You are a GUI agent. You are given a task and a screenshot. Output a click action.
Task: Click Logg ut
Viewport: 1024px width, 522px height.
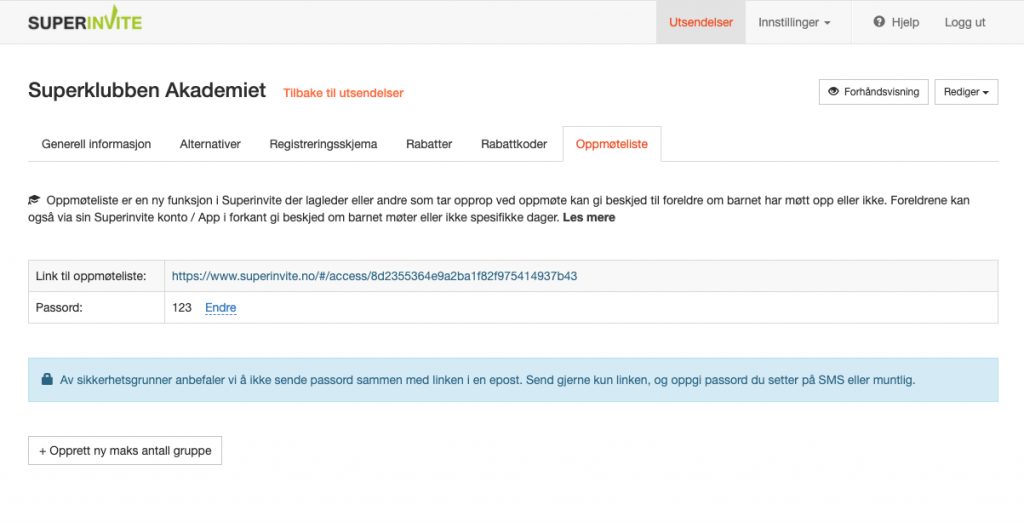click(965, 22)
